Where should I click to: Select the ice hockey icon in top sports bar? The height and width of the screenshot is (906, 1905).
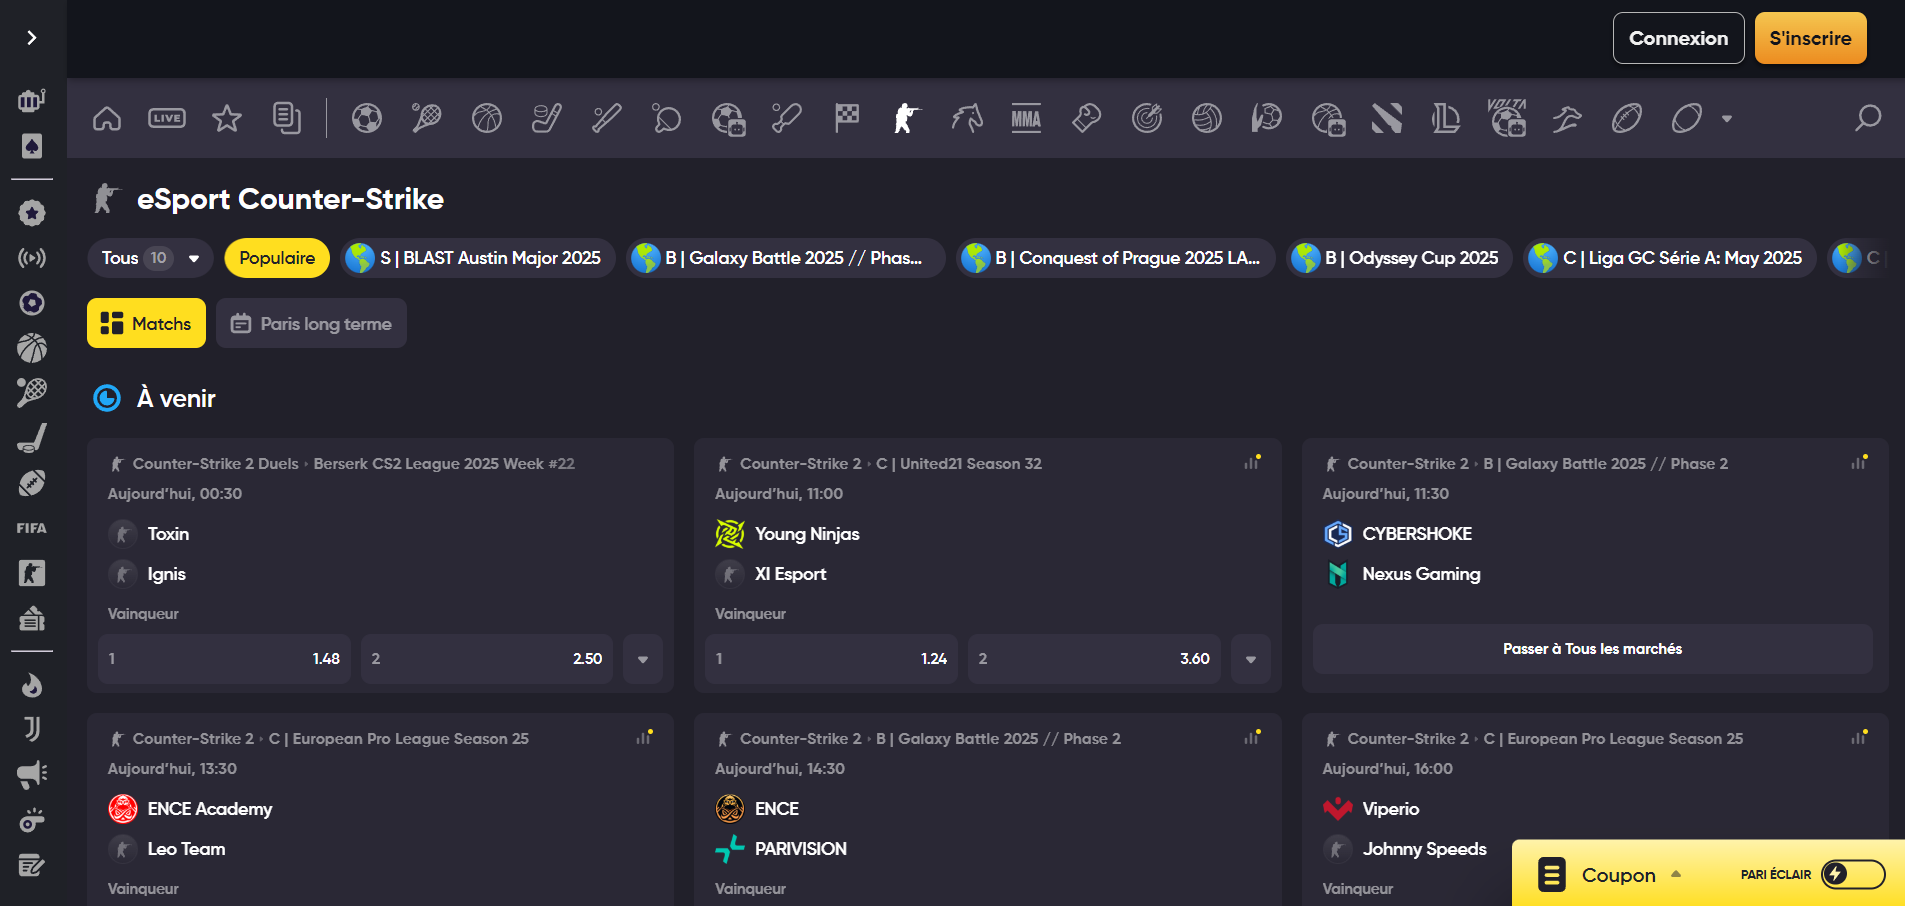(547, 118)
